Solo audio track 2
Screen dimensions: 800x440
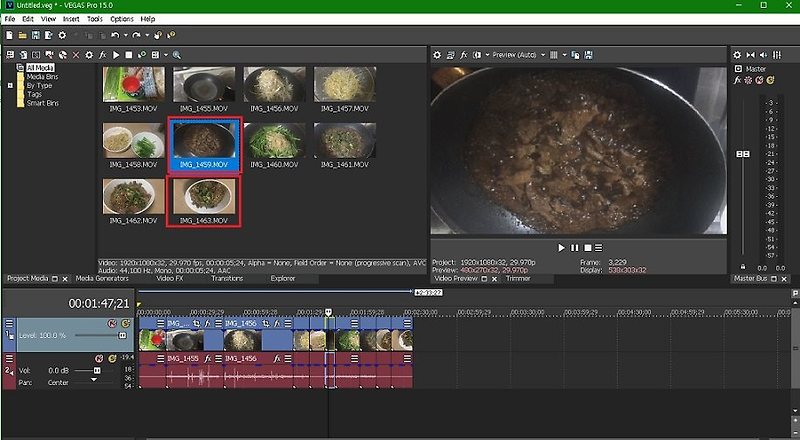112,358
